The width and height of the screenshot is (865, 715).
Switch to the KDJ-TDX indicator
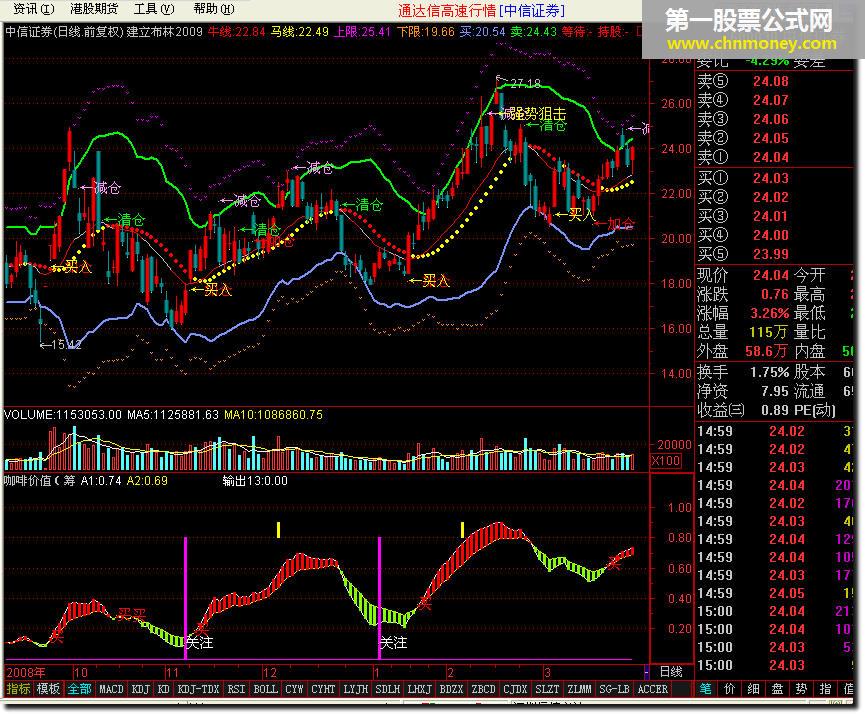point(199,689)
